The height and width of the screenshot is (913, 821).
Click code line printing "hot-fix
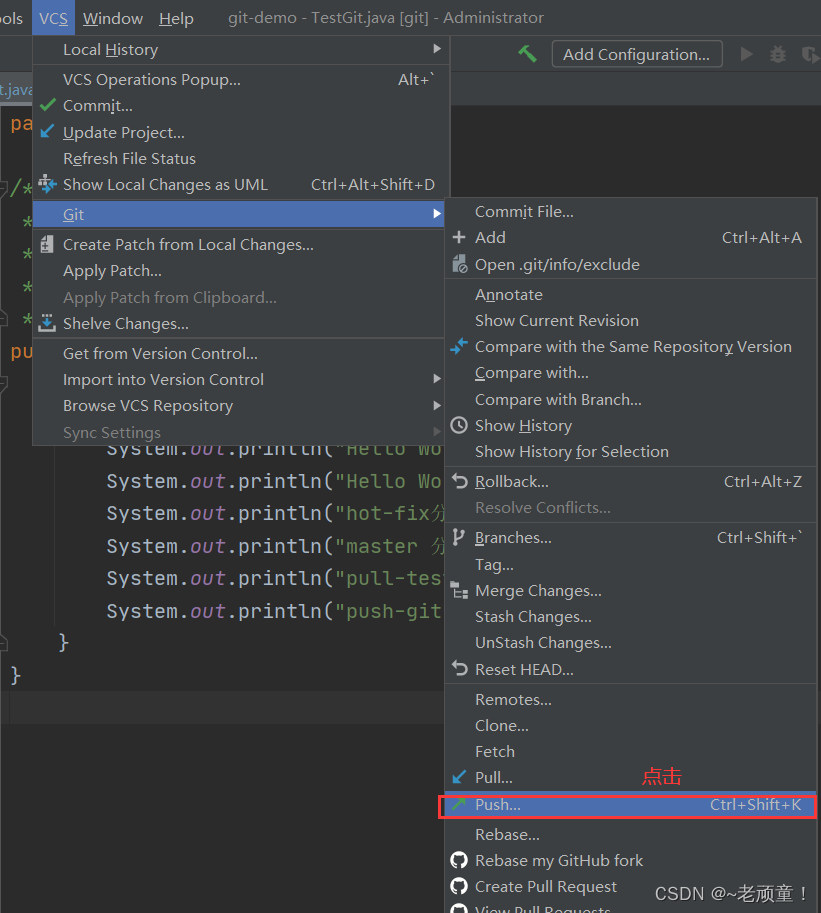coord(274,513)
